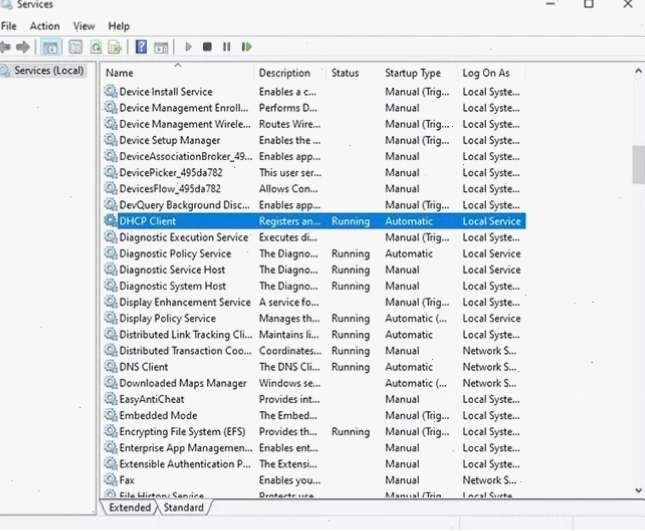Click Automatic startup type of DHCP Client
Screen dimensions: 645x531
coord(409,221)
